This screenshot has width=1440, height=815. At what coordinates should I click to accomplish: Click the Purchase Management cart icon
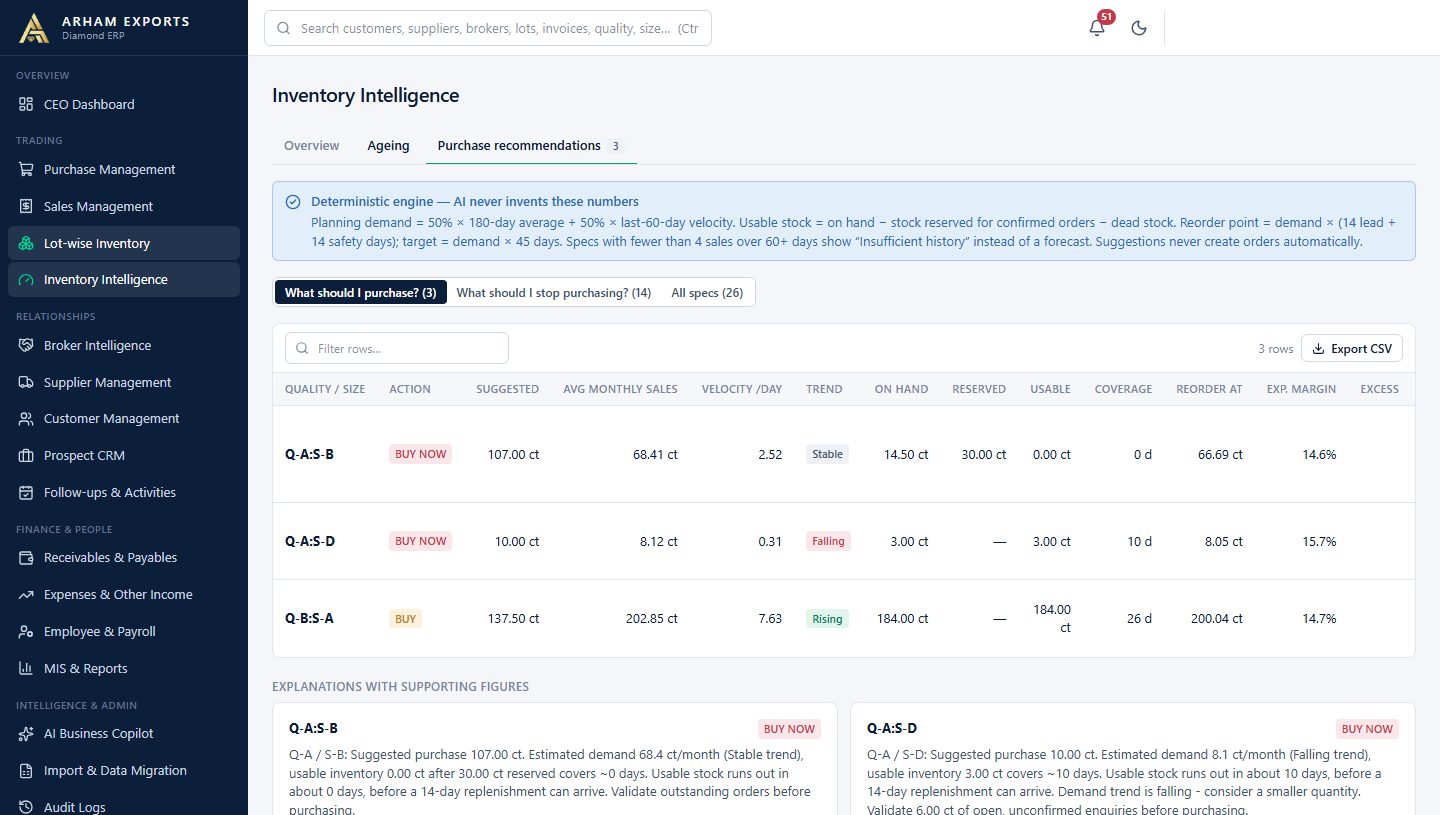26,169
